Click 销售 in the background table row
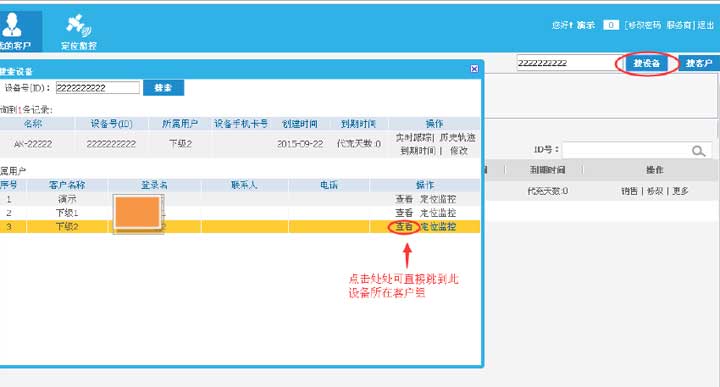Screen dimensions: 720x387 (629, 191)
